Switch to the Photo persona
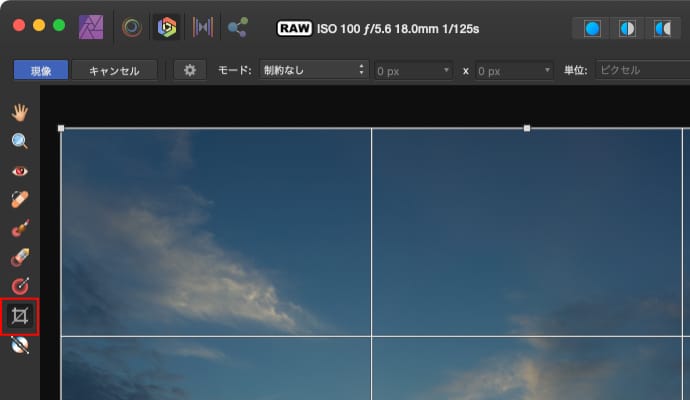The width and height of the screenshot is (690, 400). point(92,27)
